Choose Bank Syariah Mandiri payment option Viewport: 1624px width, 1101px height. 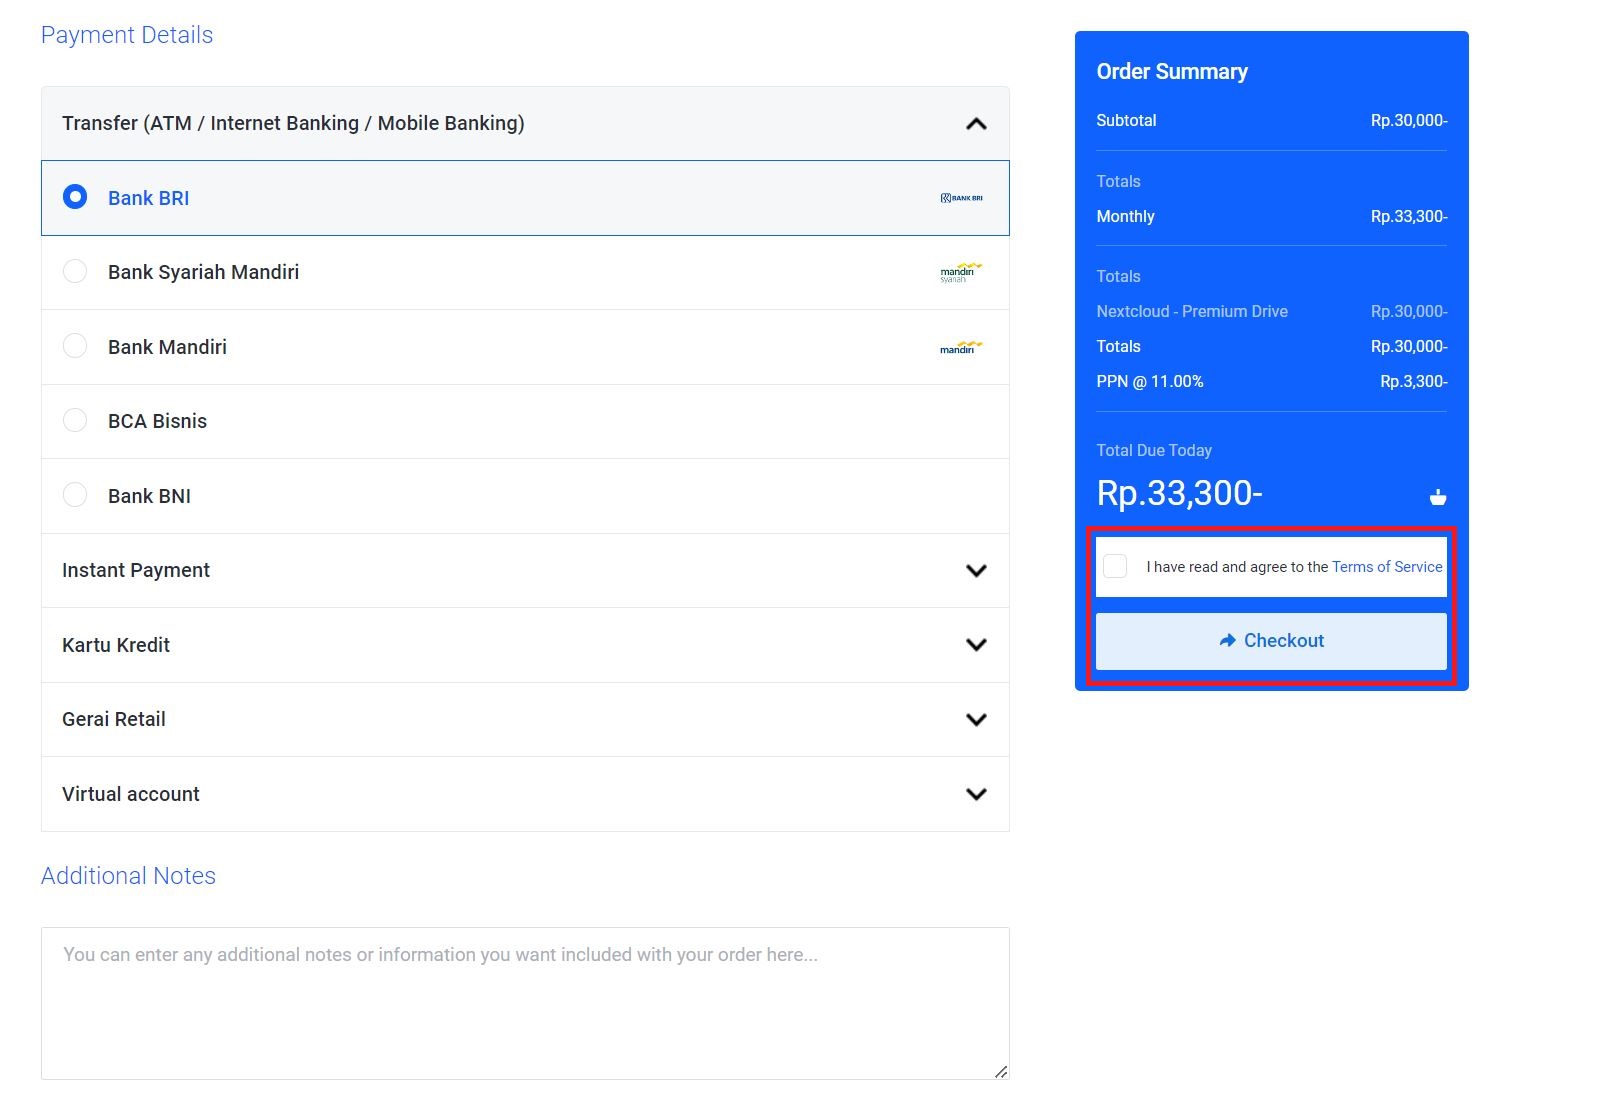[75, 272]
